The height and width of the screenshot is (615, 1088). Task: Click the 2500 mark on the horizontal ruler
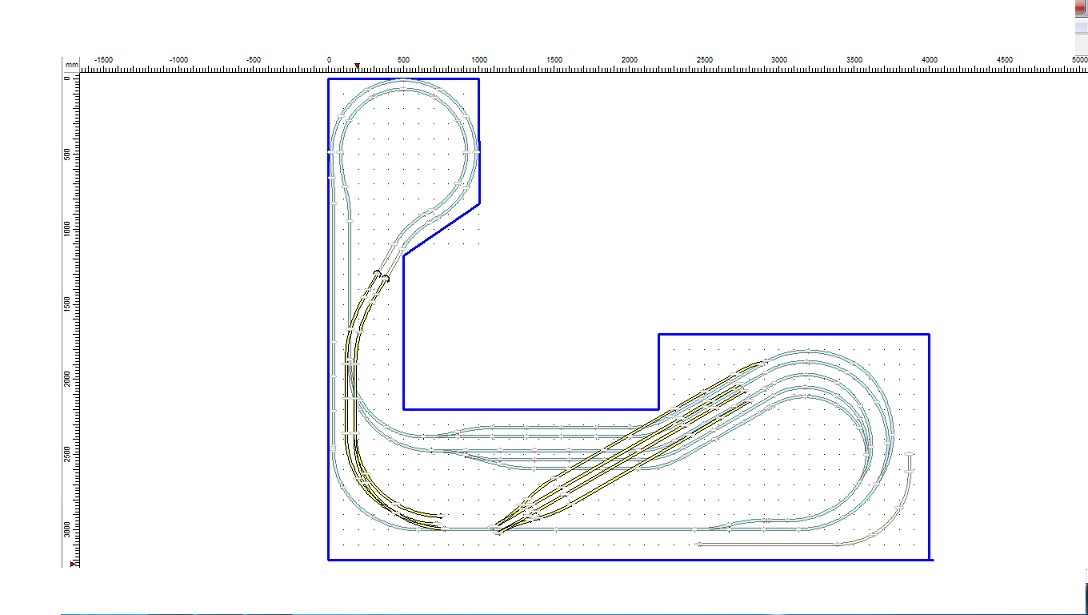(x=704, y=61)
